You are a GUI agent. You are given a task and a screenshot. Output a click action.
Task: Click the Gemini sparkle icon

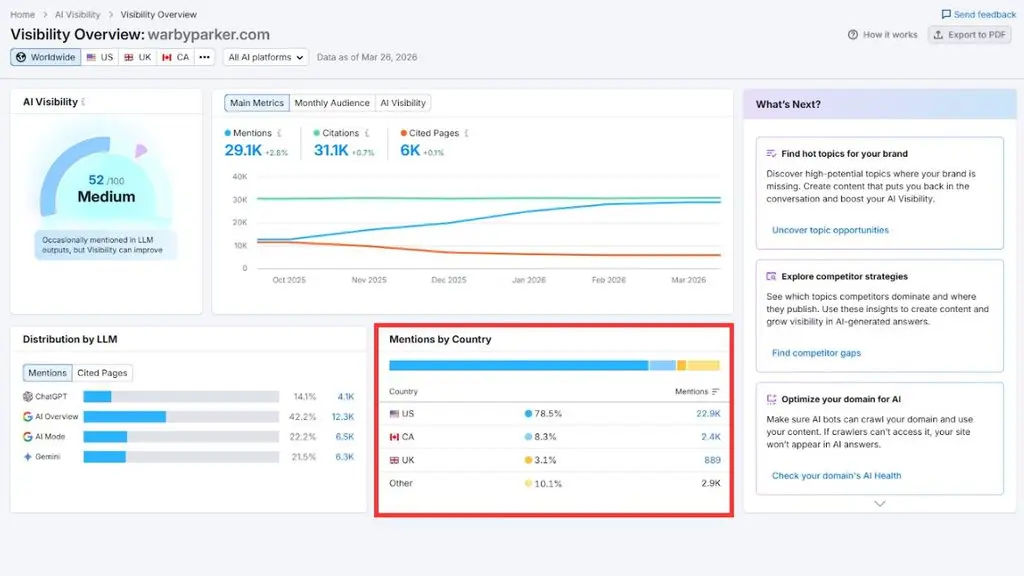[27, 456]
